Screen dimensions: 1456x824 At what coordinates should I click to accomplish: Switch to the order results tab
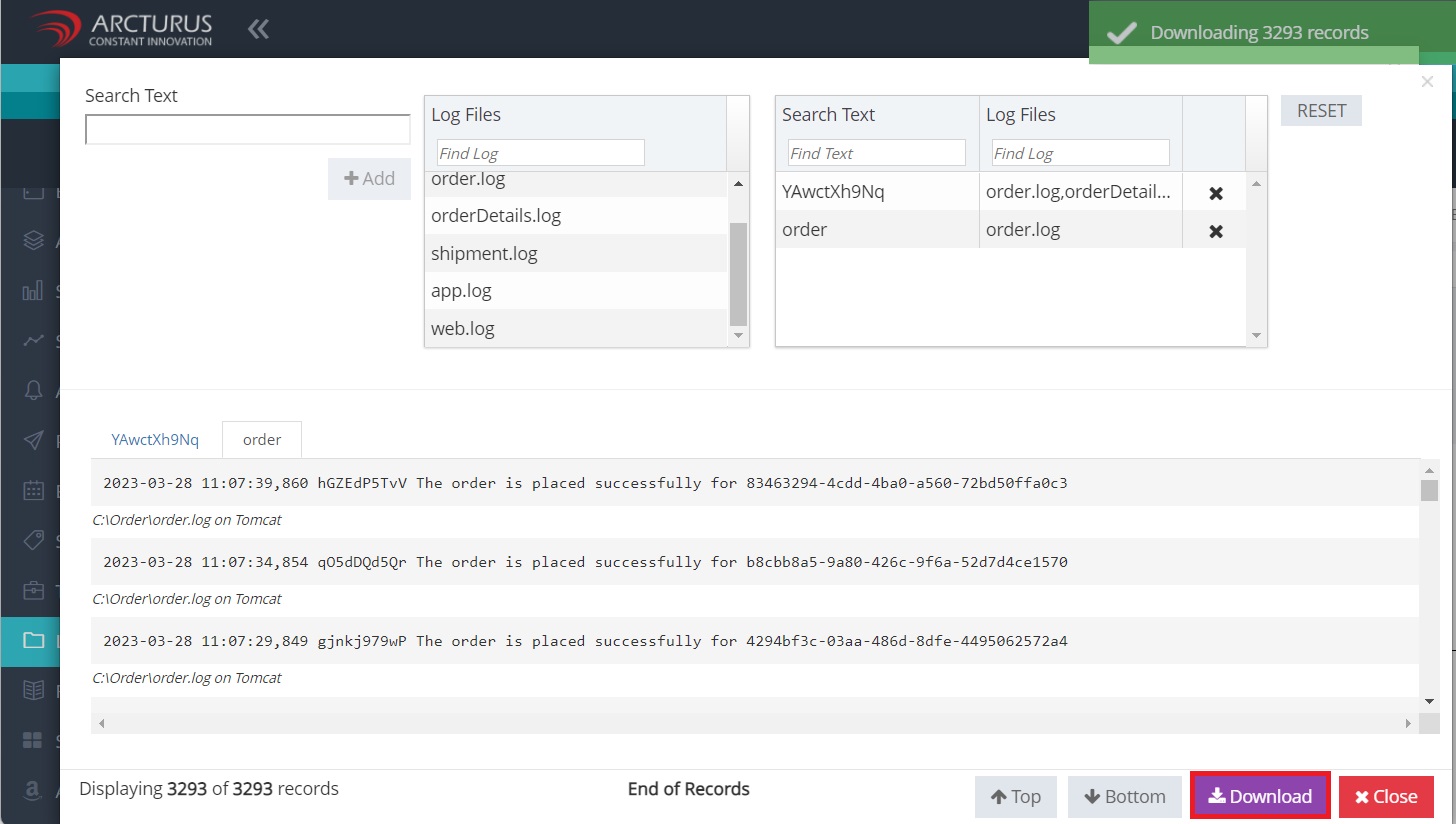(x=262, y=440)
